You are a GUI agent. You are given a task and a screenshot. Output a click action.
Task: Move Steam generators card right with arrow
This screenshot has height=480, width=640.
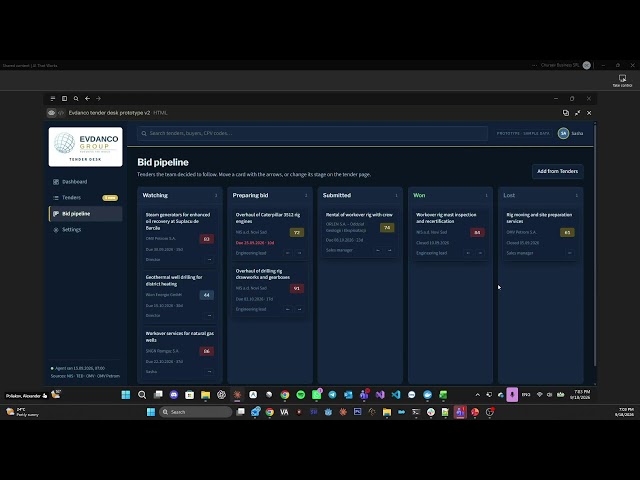[x=209, y=260]
